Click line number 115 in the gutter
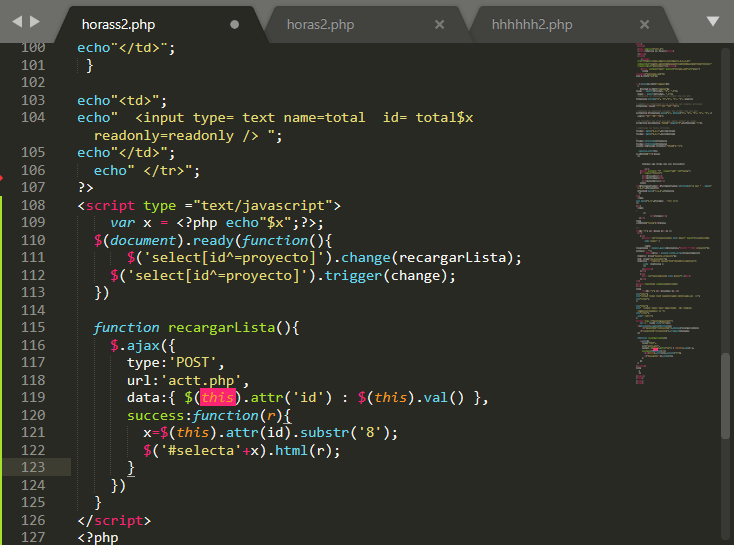This screenshot has height=545, width=734. (x=33, y=327)
